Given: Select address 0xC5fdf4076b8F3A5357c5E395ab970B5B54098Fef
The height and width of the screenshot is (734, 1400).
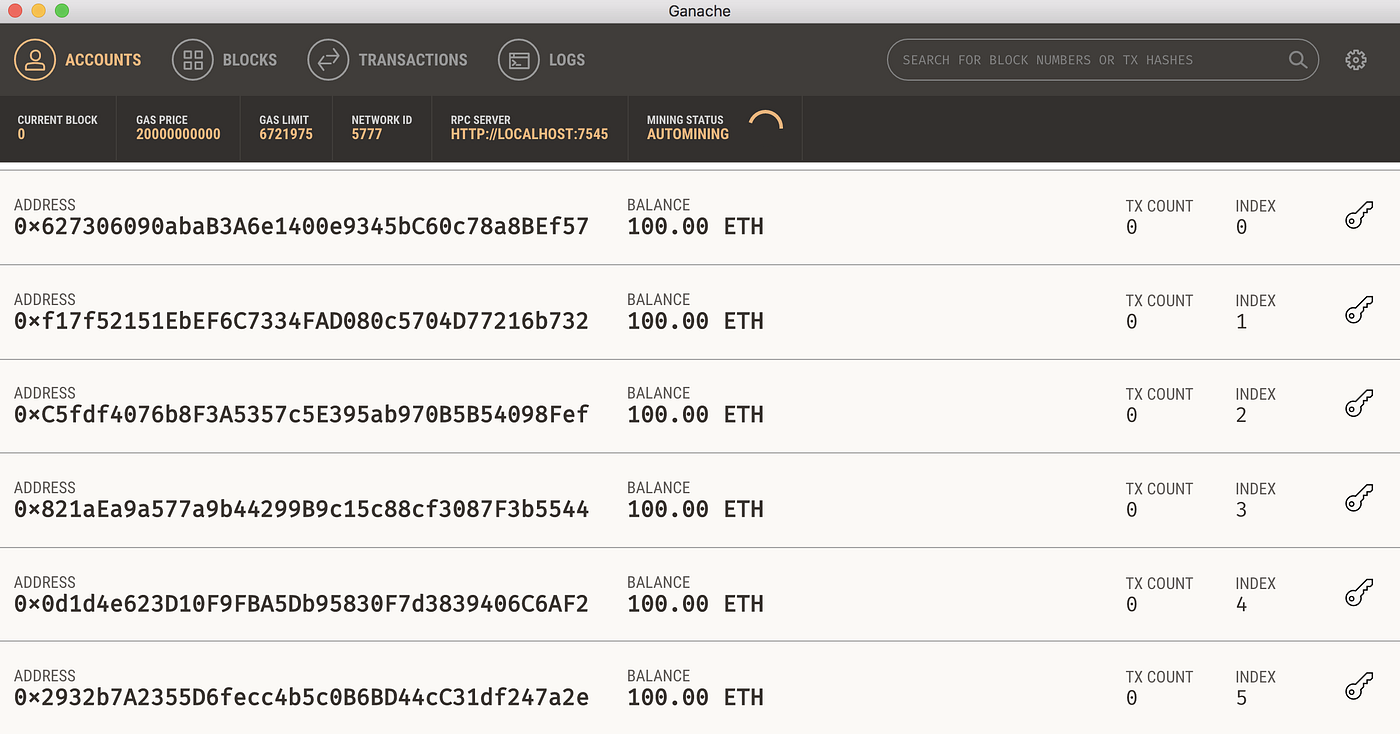Looking at the screenshot, I should click(301, 414).
